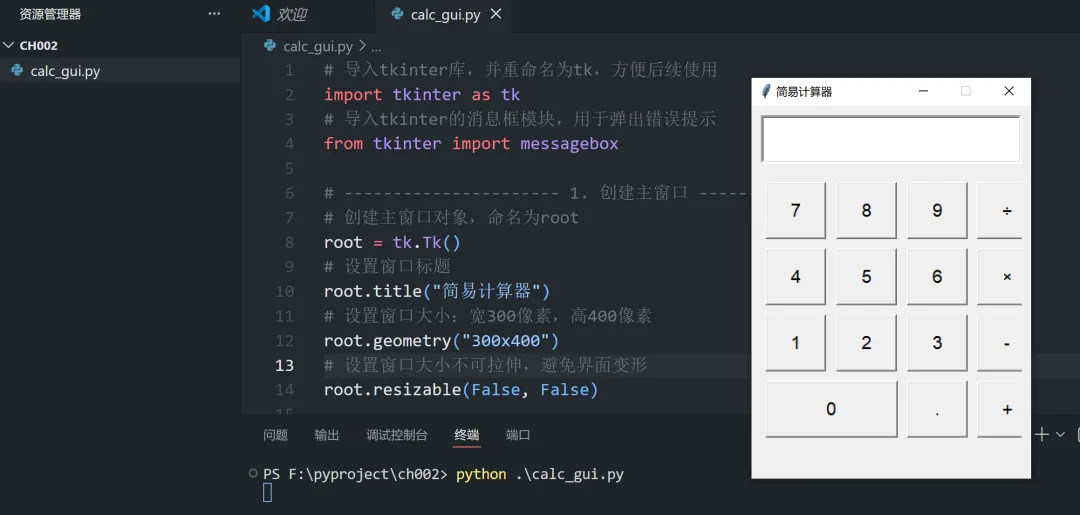Viewport: 1080px width, 515px height.
Task: Click calculator button 6
Action: (937, 277)
